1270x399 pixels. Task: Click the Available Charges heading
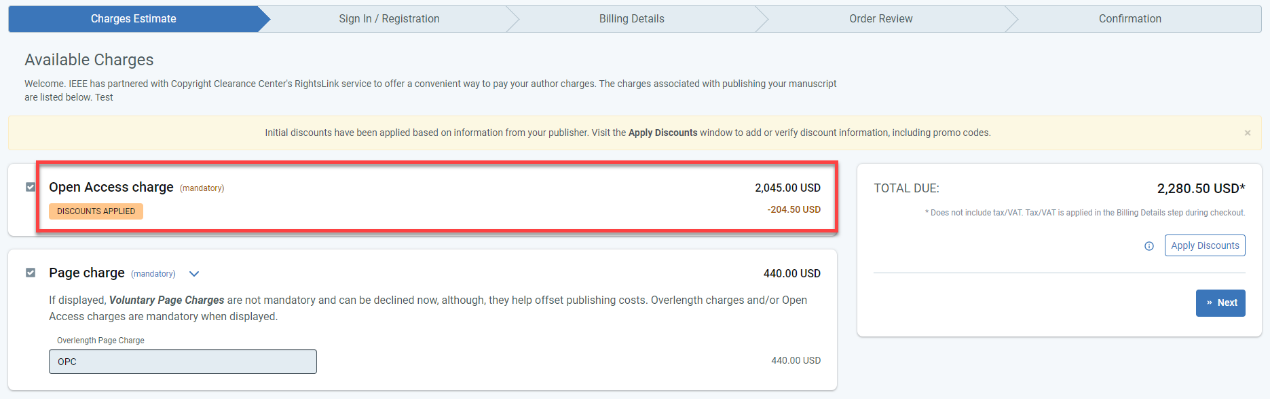[x=89, y=60]
